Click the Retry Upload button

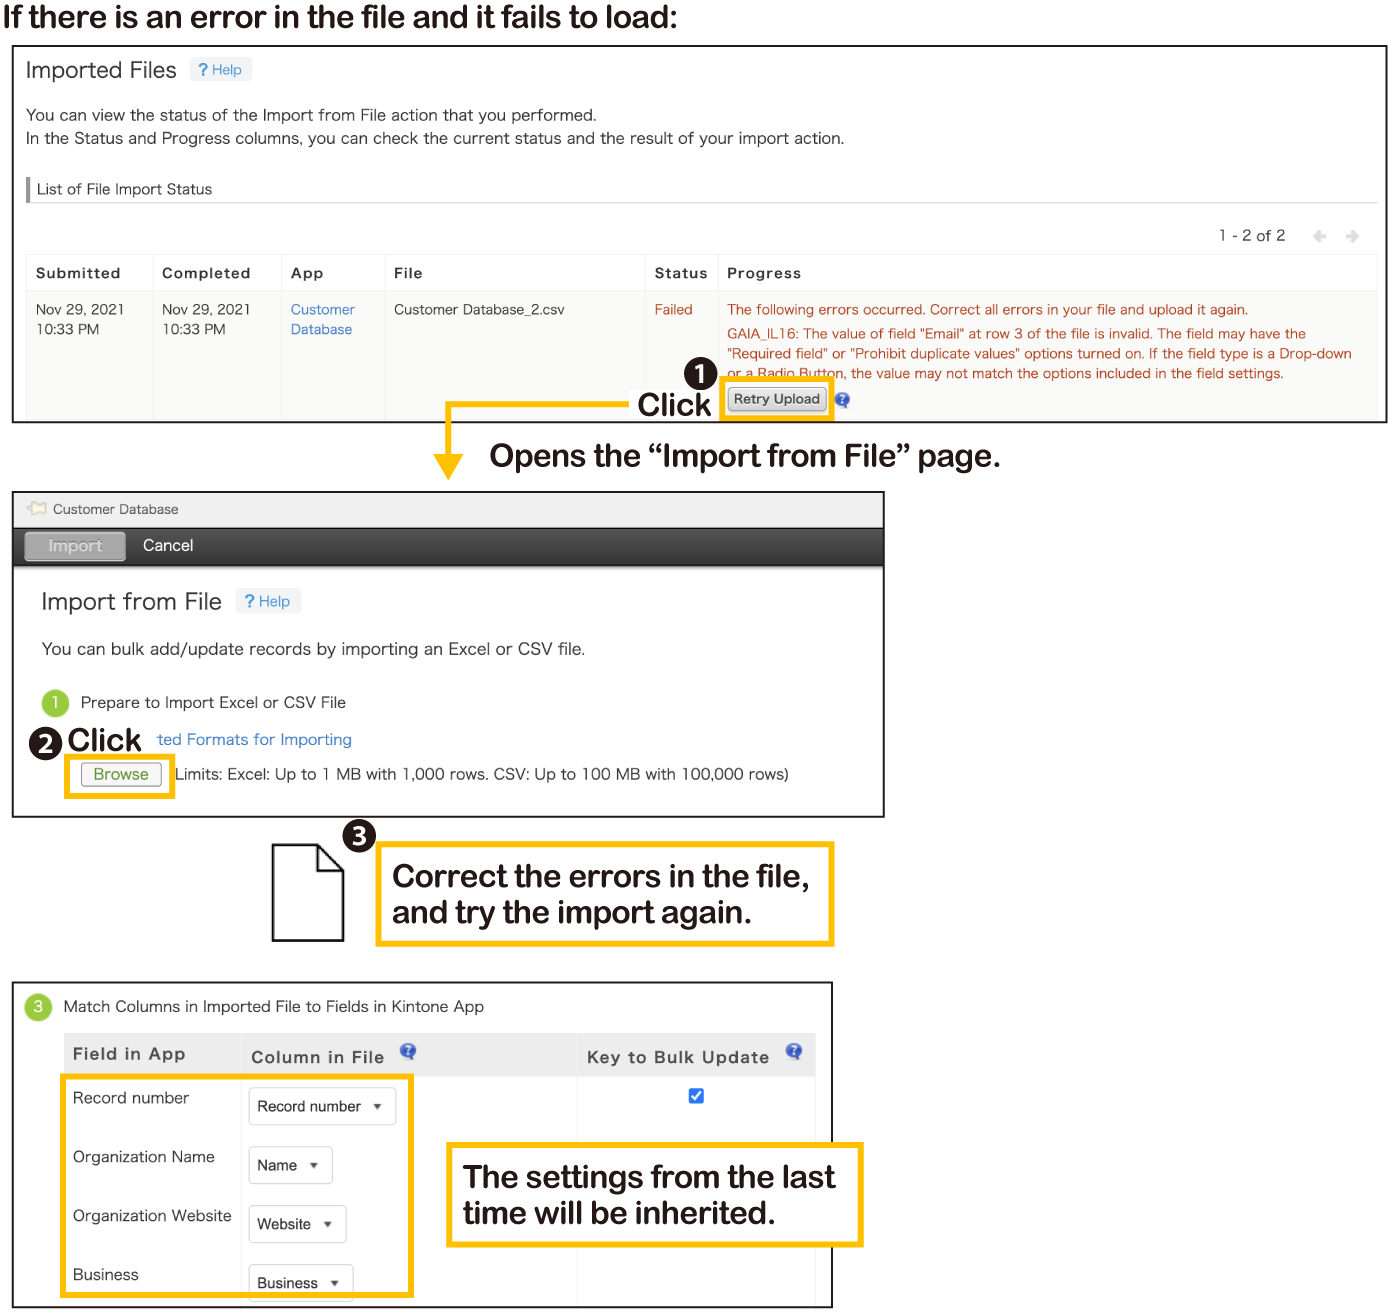pyautogui.click(x=776, y=399)
